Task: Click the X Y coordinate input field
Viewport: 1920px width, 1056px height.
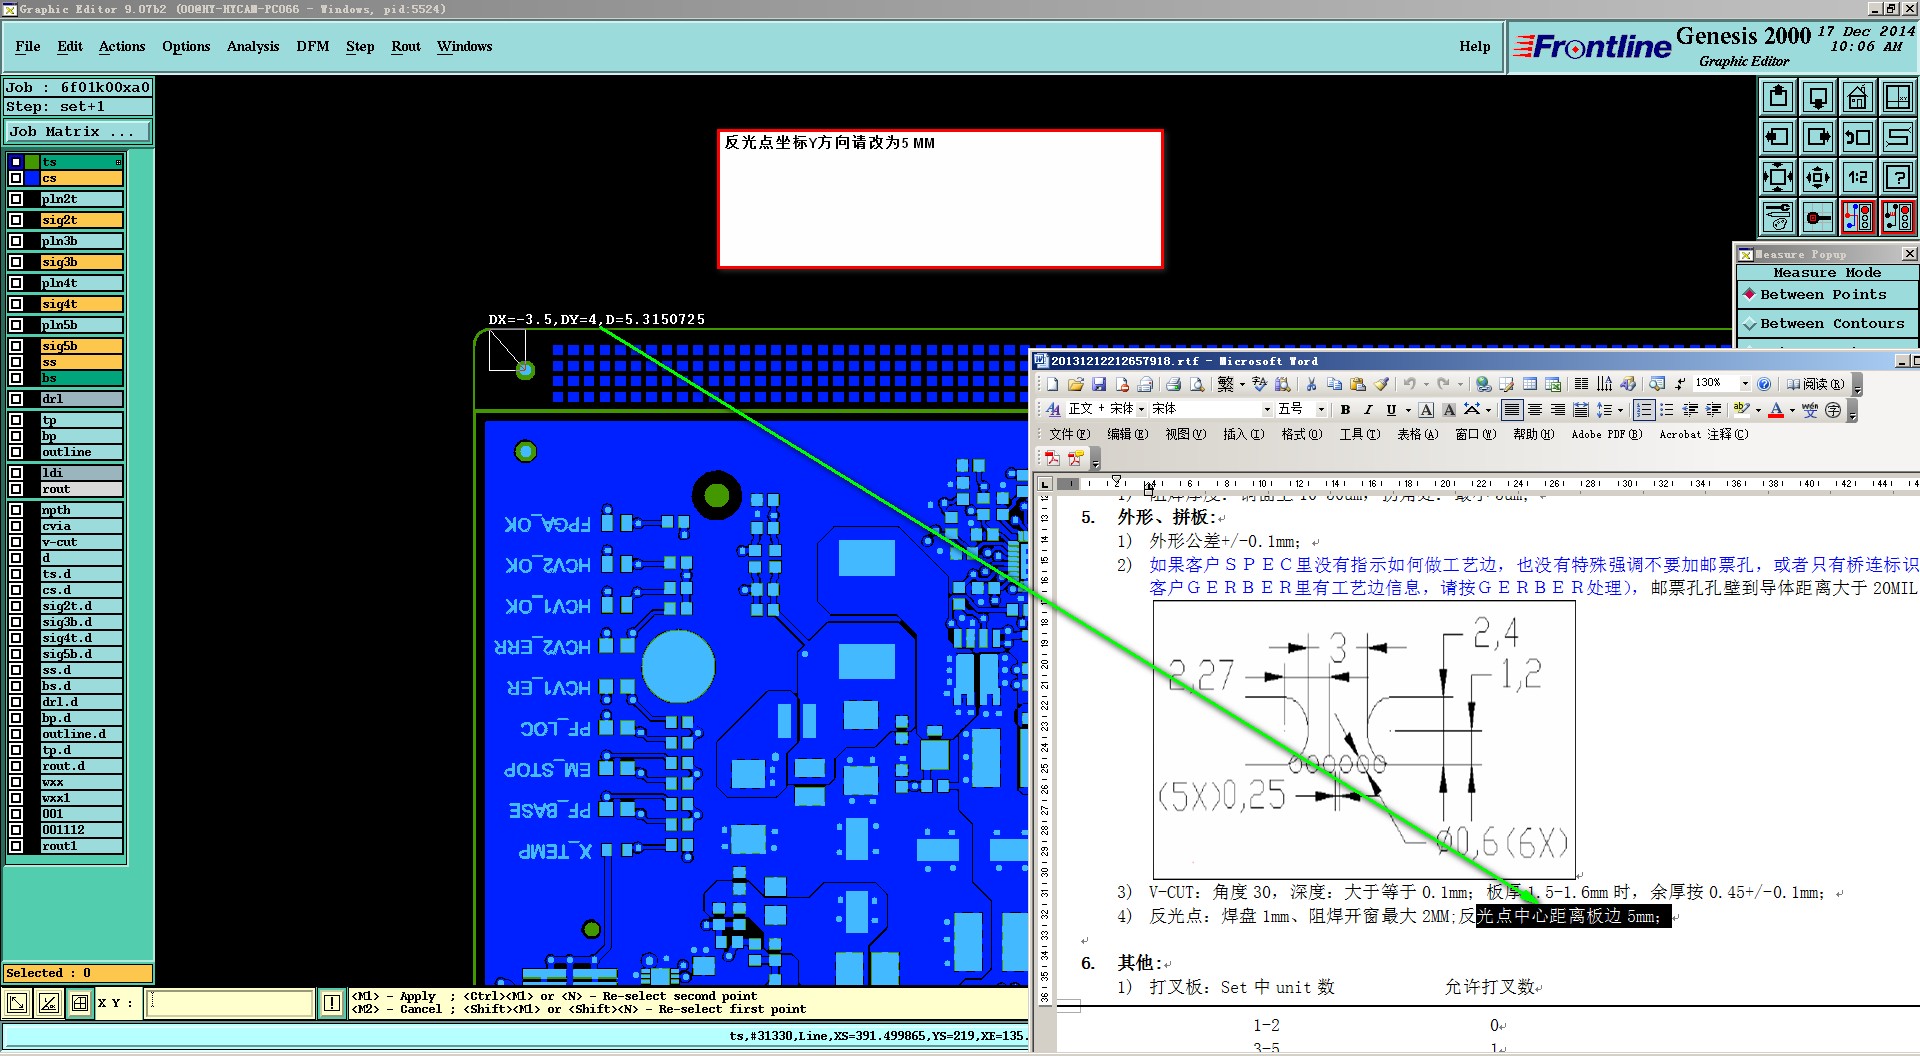Action: tap(230, 1003)
